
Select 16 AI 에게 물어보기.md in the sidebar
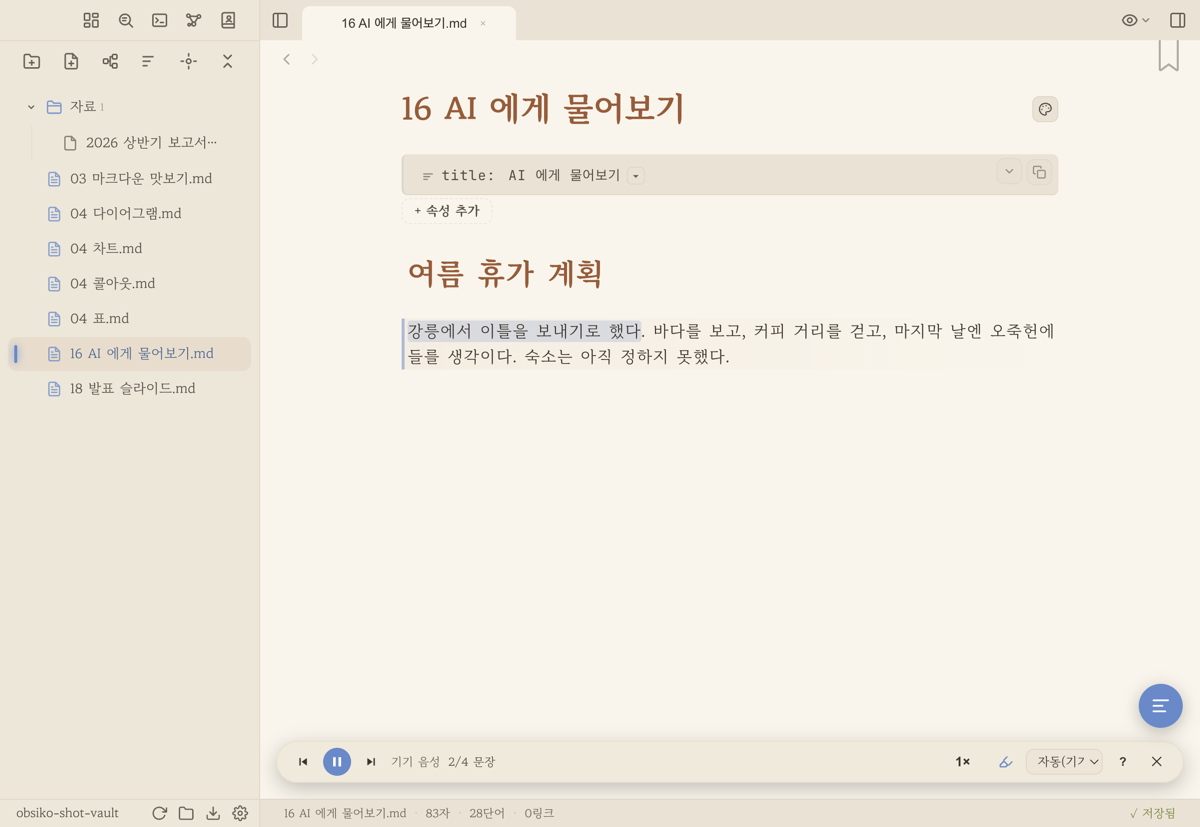click(130, 353)
